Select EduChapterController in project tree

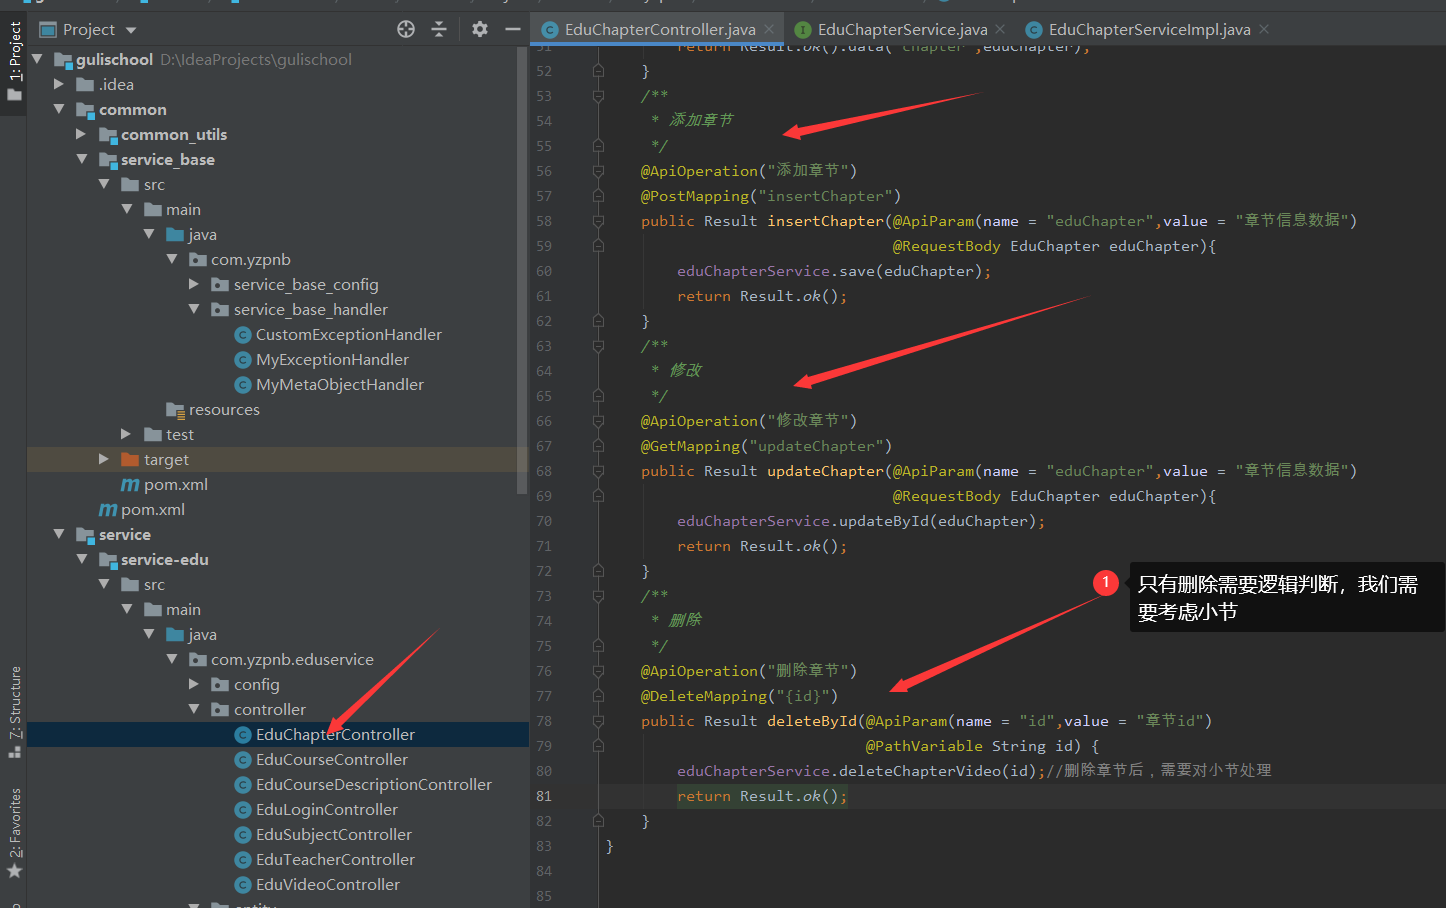coord(335,734)
